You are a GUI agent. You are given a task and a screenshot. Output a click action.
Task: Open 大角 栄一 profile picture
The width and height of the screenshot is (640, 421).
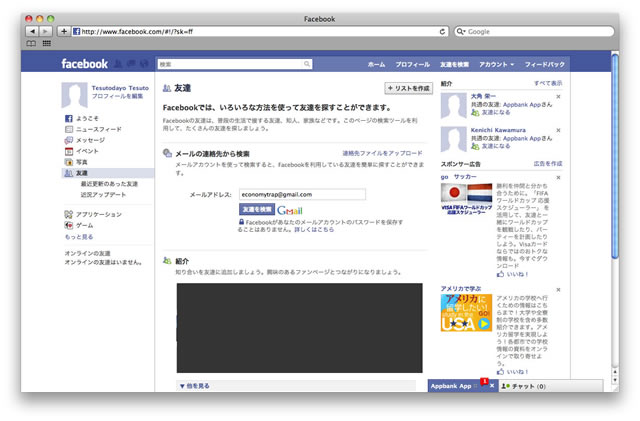(x=453, y=106)
